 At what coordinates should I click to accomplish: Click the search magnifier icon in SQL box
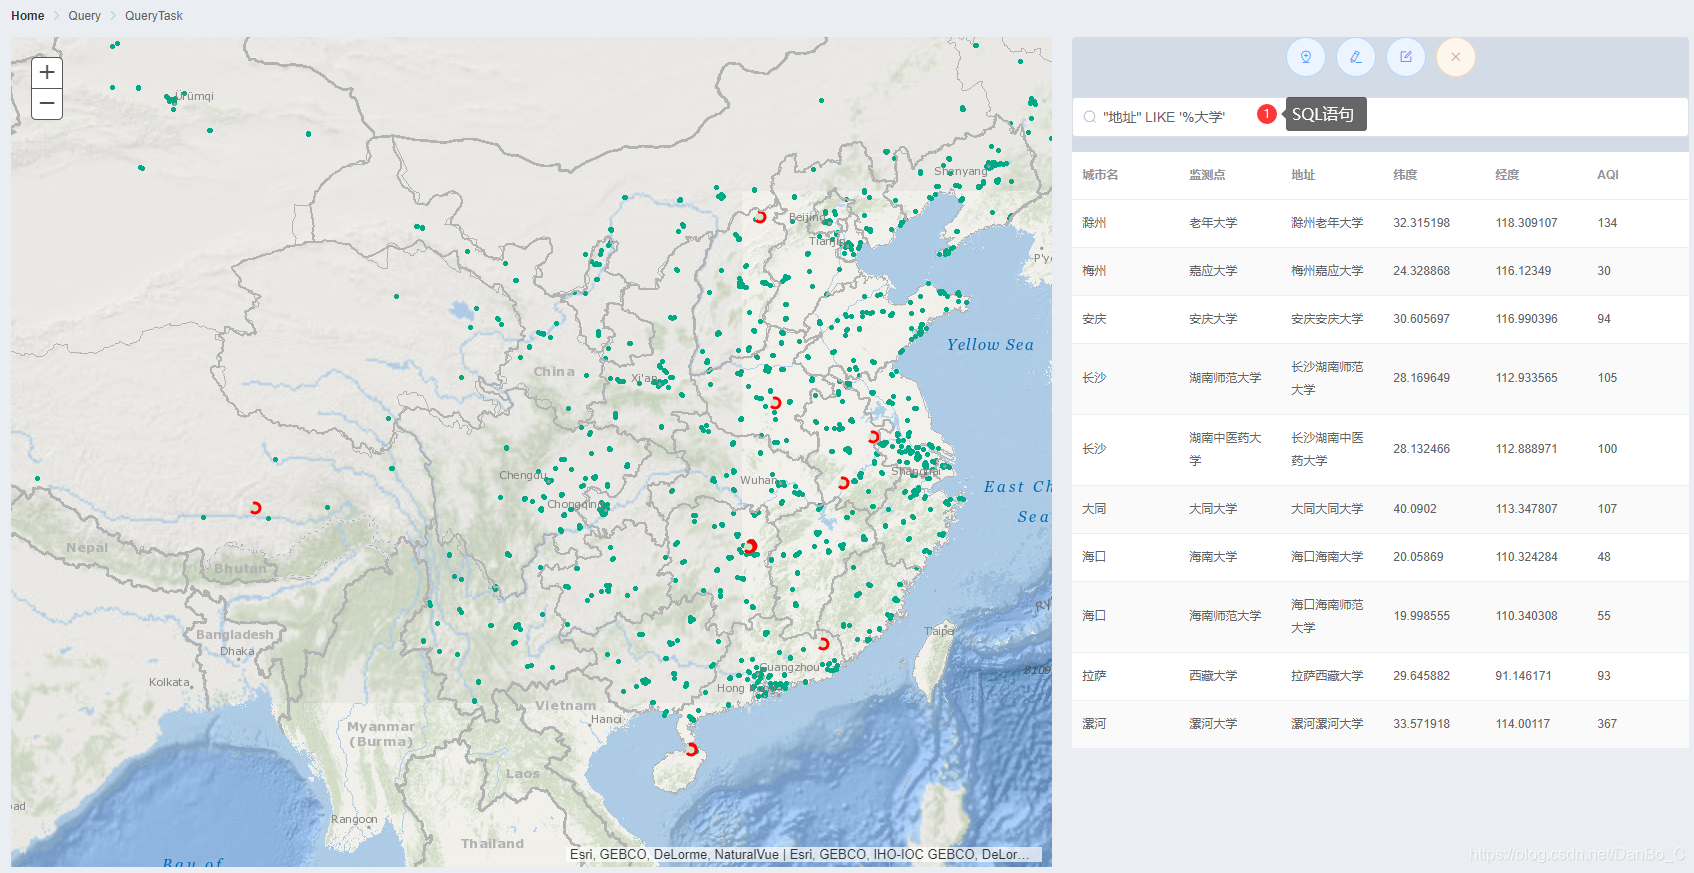pos(1089,117)
